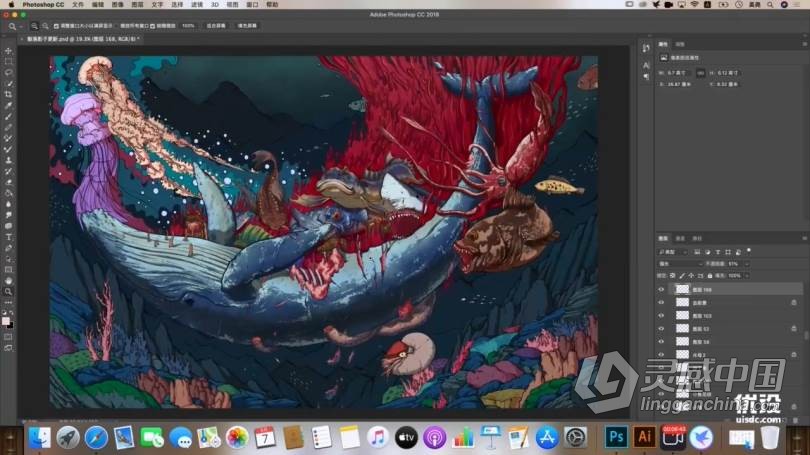Image resolution: width=810 pixels, height=455 pixels.
Task: Click the zoom out magnifier in options bar
Action: (47, 25)
